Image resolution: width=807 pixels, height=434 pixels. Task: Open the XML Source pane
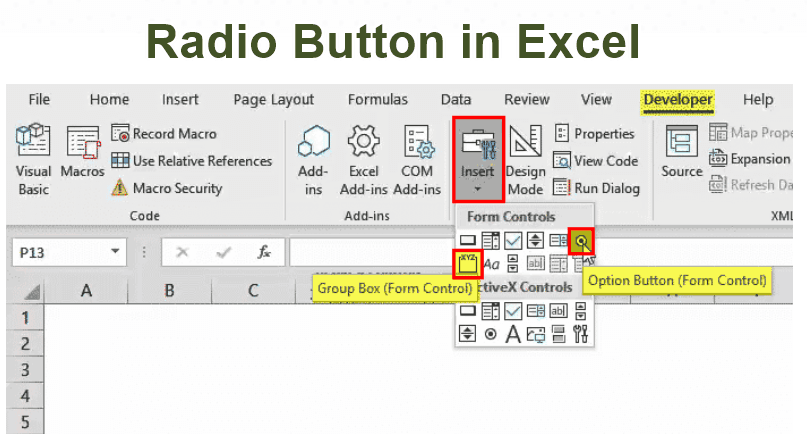681,152
